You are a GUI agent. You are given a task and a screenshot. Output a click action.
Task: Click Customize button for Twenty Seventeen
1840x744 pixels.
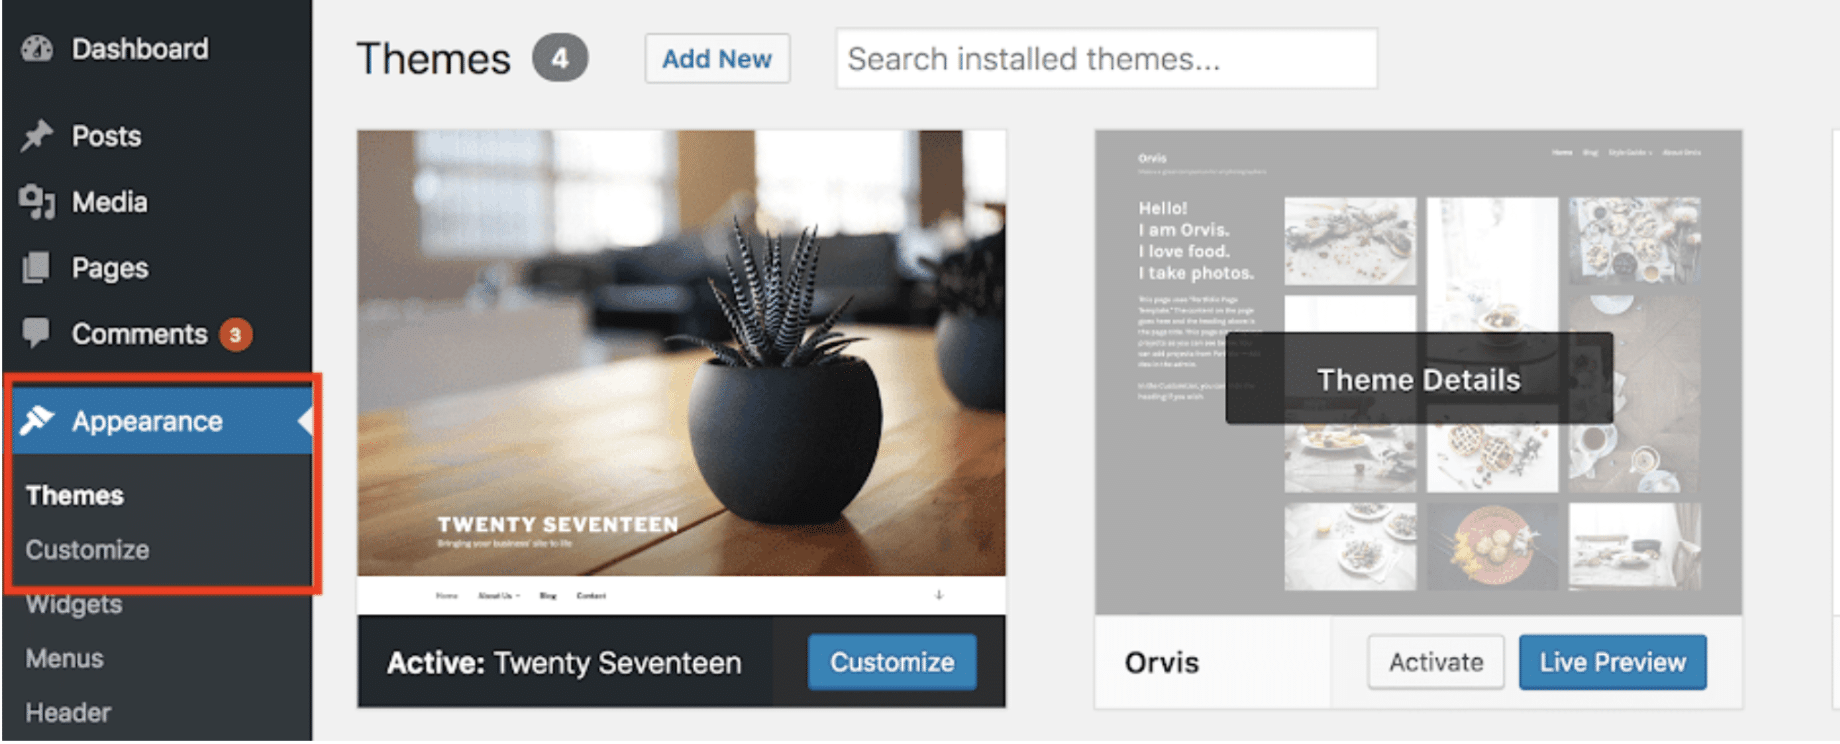pyautogui.click(x=891, y=662)
